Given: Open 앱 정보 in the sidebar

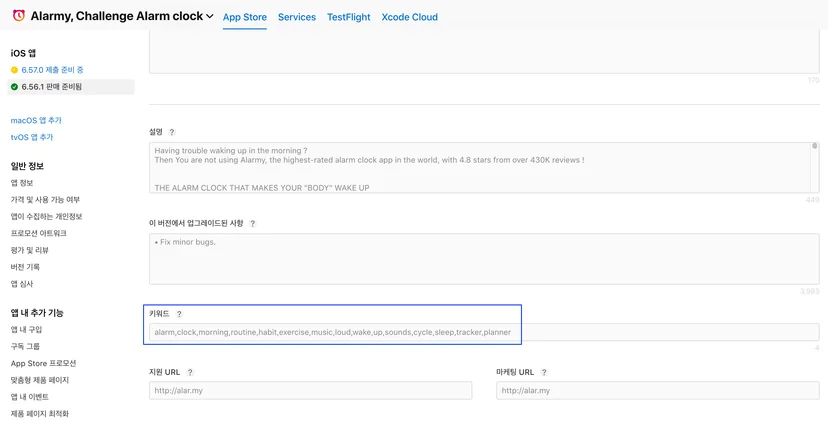Looking at the screenshot, I should 22,183.
